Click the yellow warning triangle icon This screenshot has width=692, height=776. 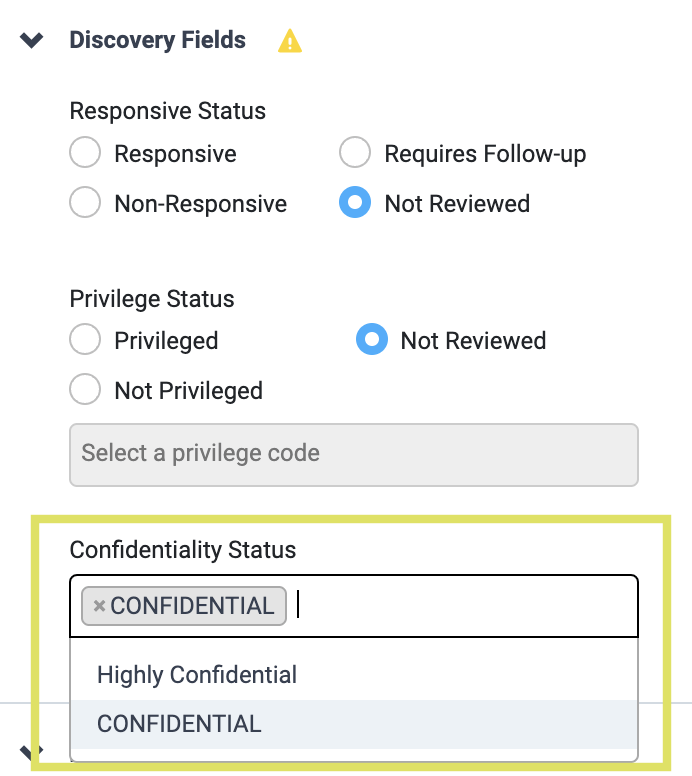[290, 41]
